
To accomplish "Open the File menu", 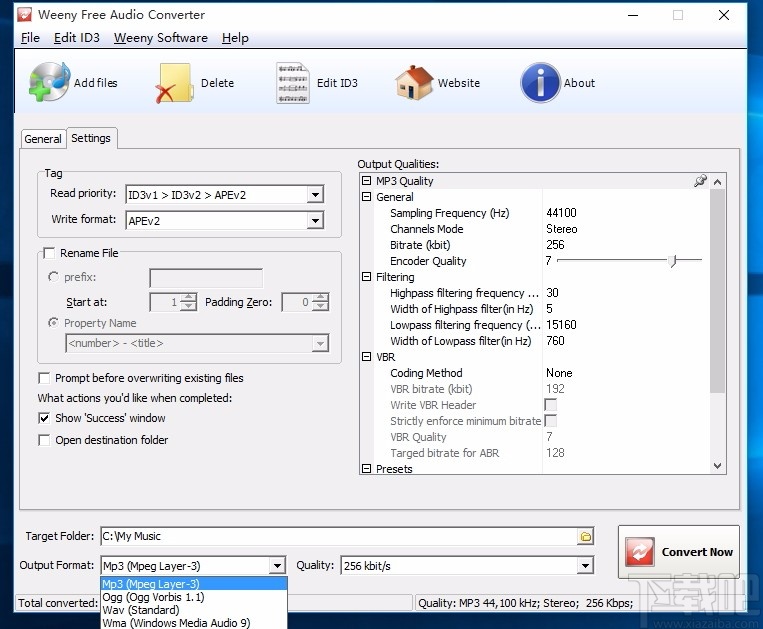I will tap(30, 38).
